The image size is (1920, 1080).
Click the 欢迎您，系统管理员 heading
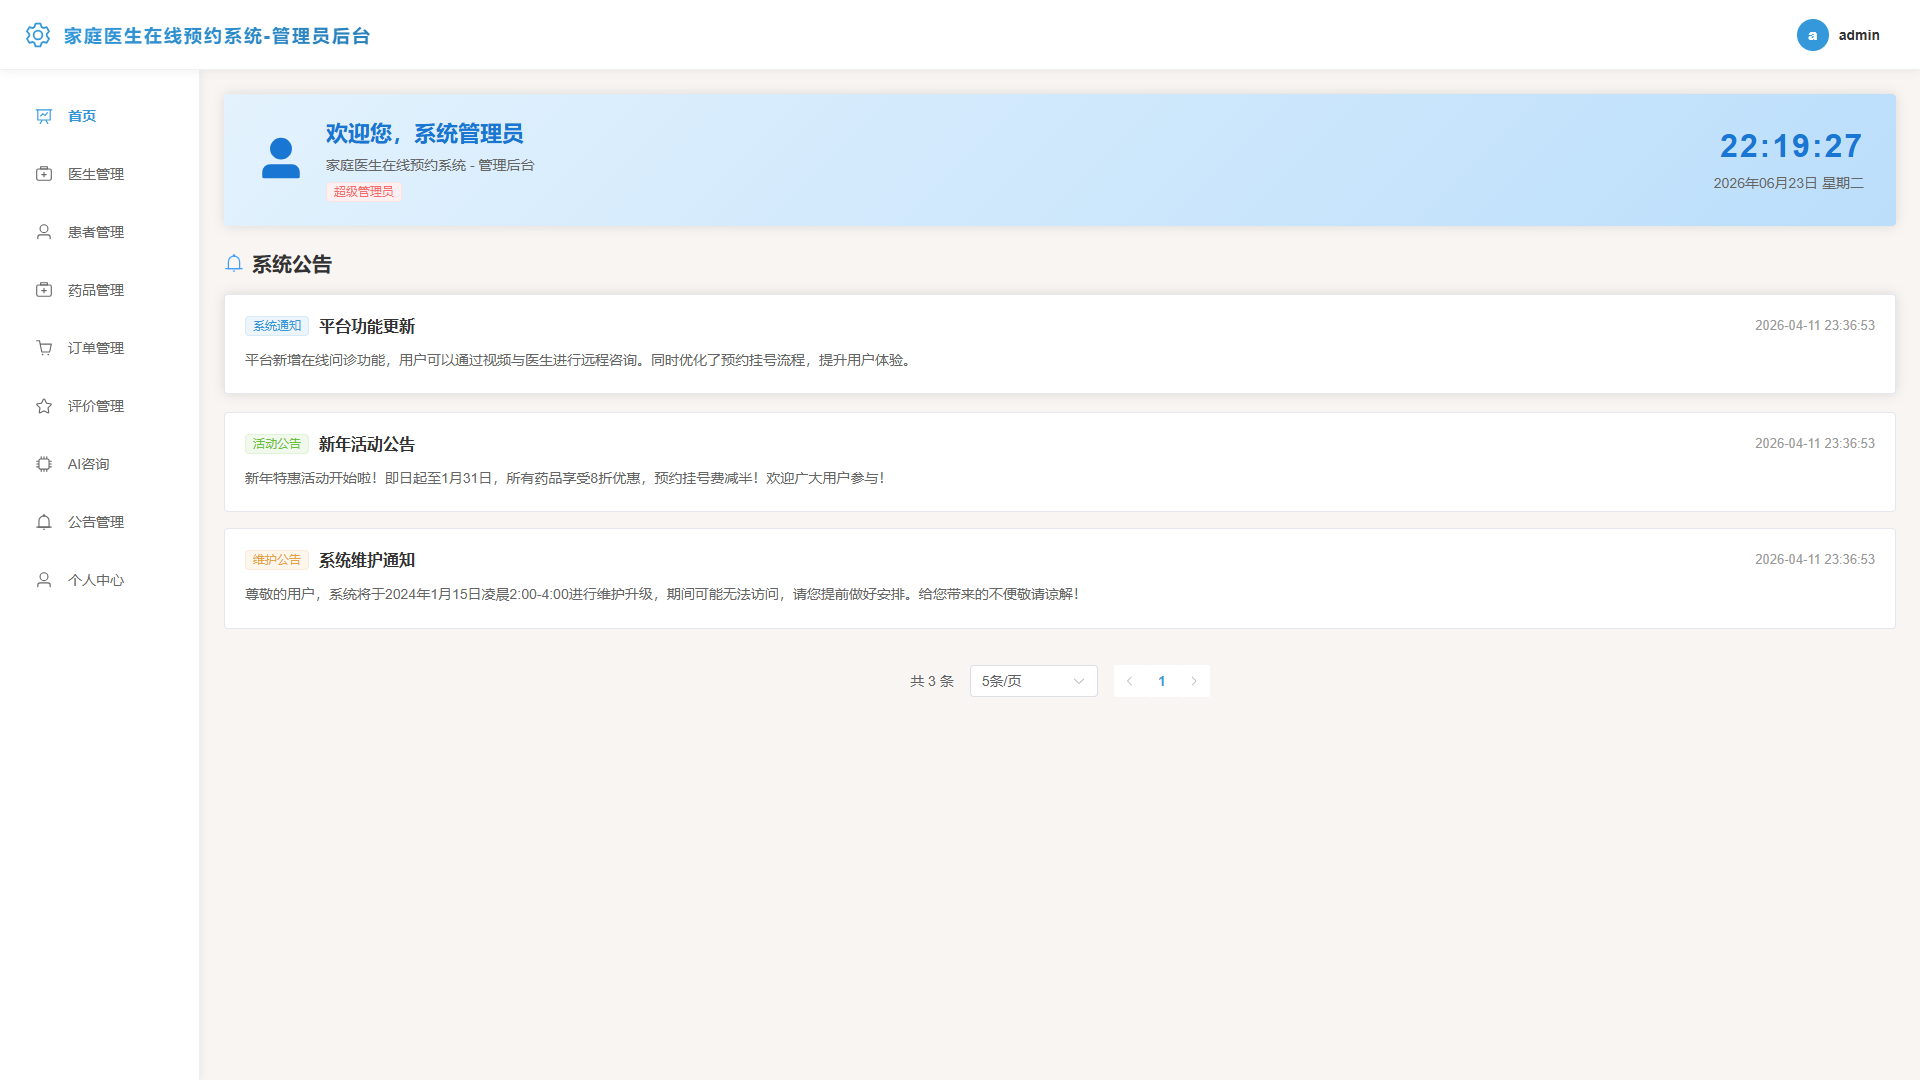pyautogui.click(x=424, y=133)
